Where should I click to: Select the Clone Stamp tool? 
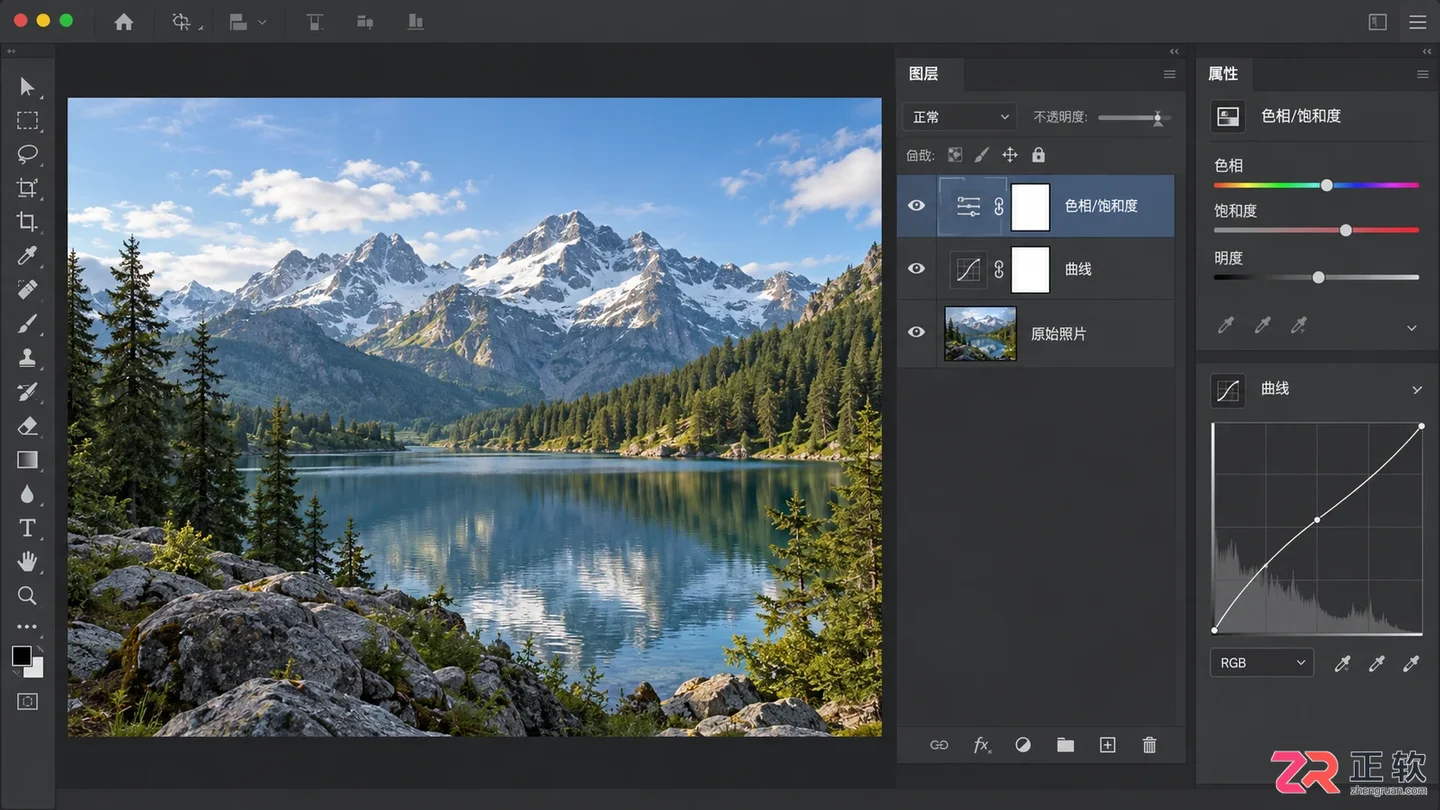(x=27, y=358)
